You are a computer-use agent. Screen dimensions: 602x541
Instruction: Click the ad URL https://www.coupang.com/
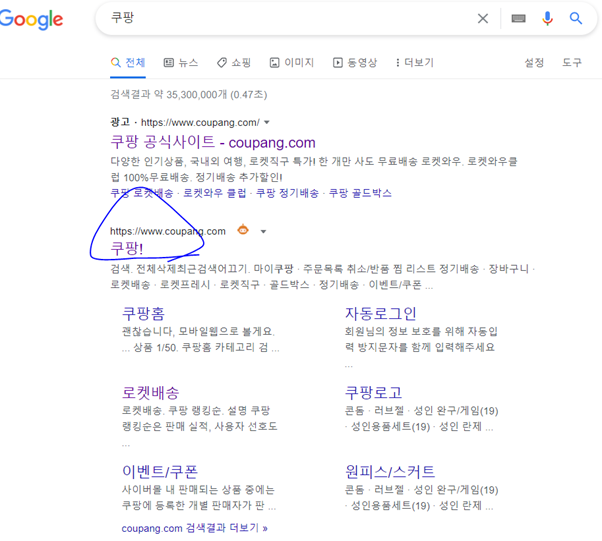click(200, 122)
